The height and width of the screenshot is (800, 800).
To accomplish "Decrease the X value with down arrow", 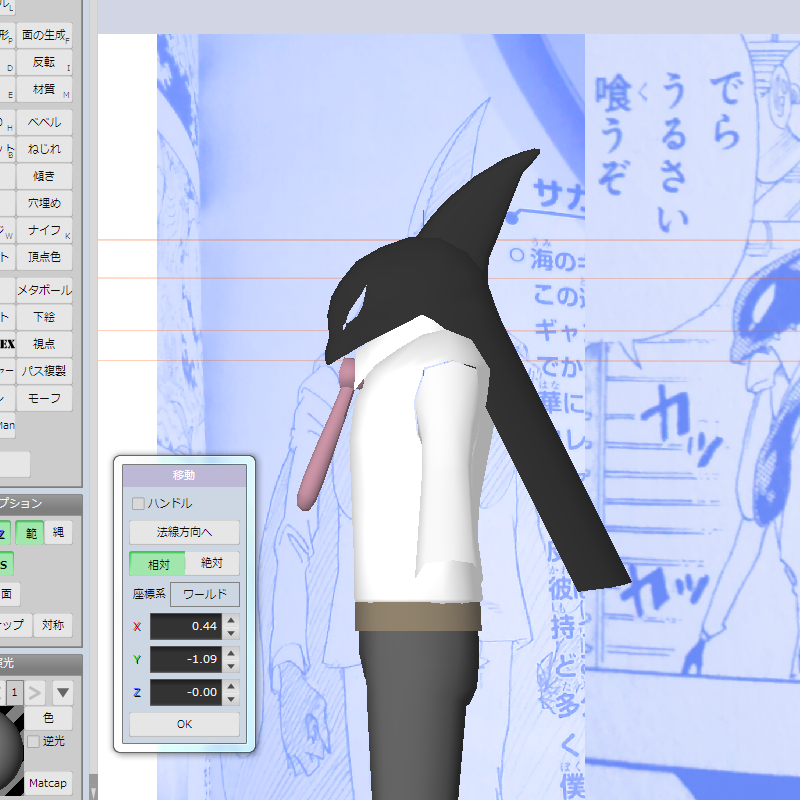I will 231,633.
